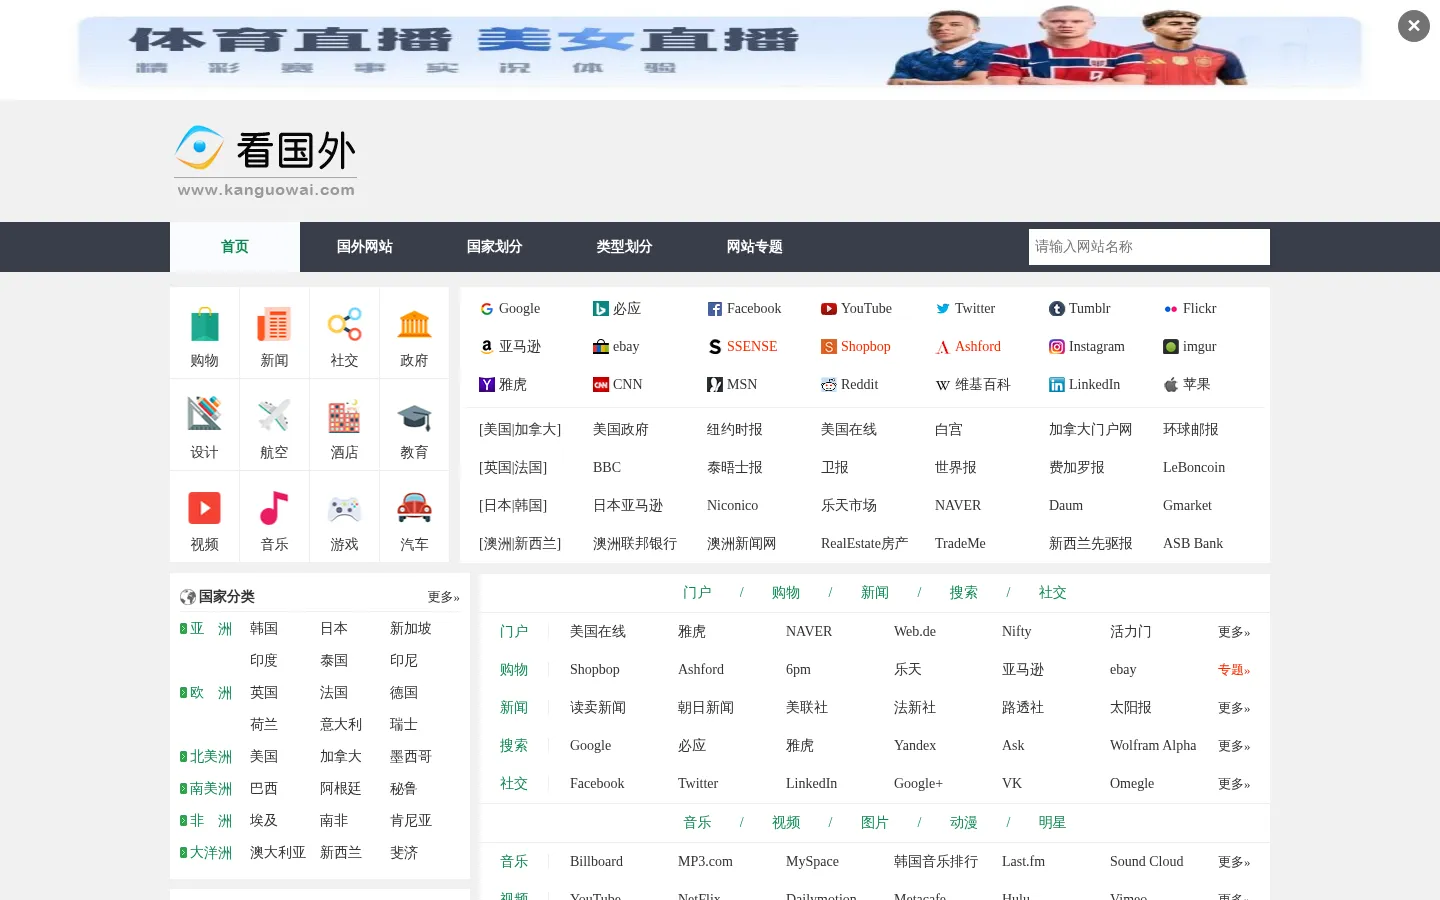Click 更多» on the 搜索 row

1234,746
